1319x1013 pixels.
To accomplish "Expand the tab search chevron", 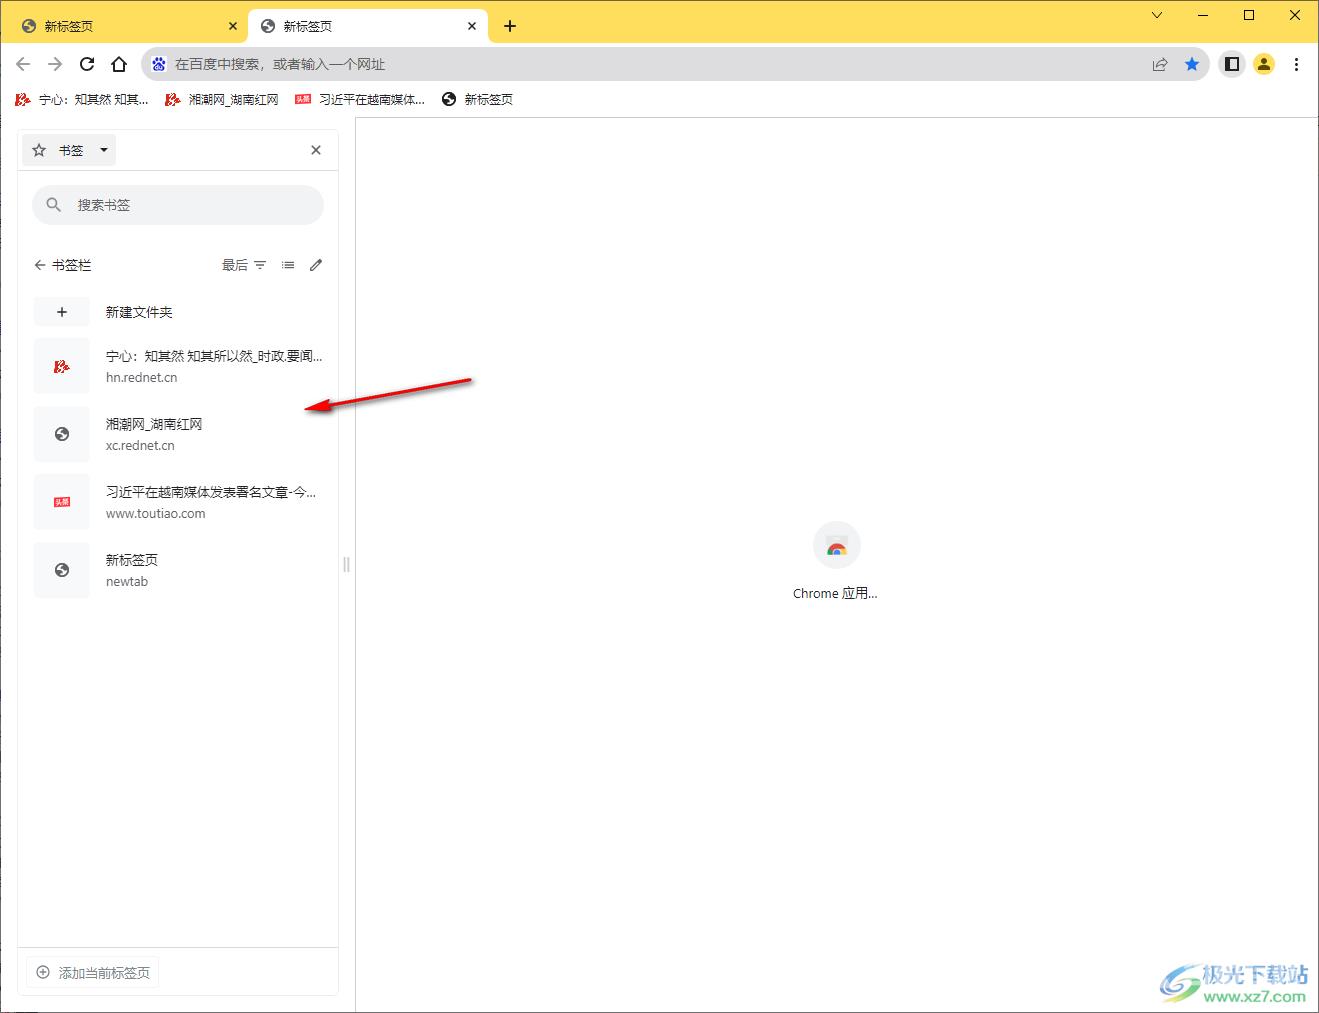I will [1157, 15].
